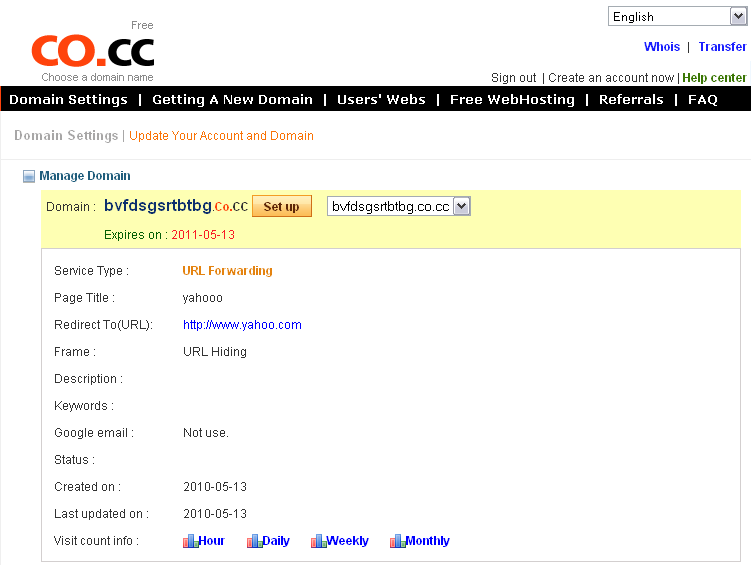The height and width of the screenshot is (565, 751).
Task: Click the Update Your Account and Domain link
Action: 221,136
